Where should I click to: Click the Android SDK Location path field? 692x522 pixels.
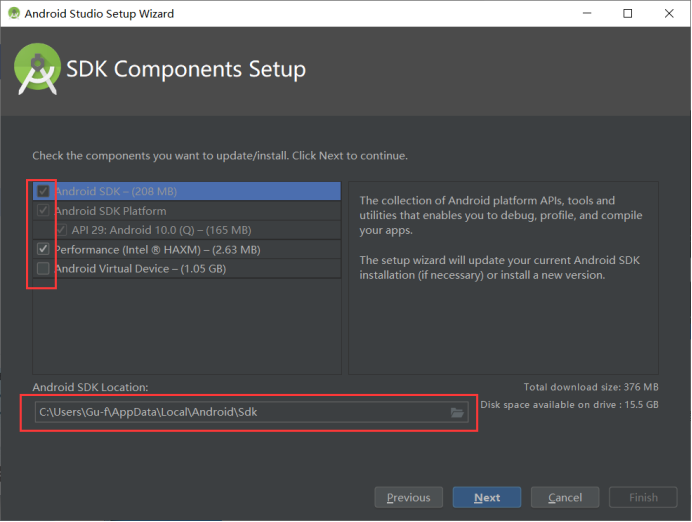point(252,412)
